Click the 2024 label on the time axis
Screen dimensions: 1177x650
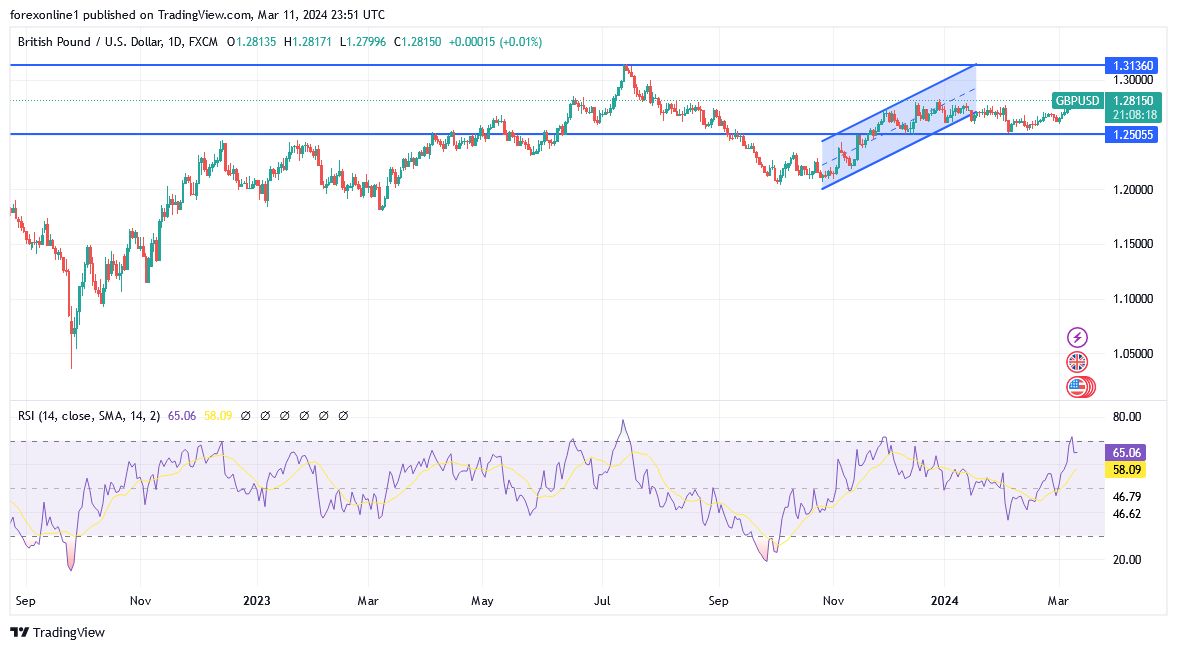click(x=945, y=601)
